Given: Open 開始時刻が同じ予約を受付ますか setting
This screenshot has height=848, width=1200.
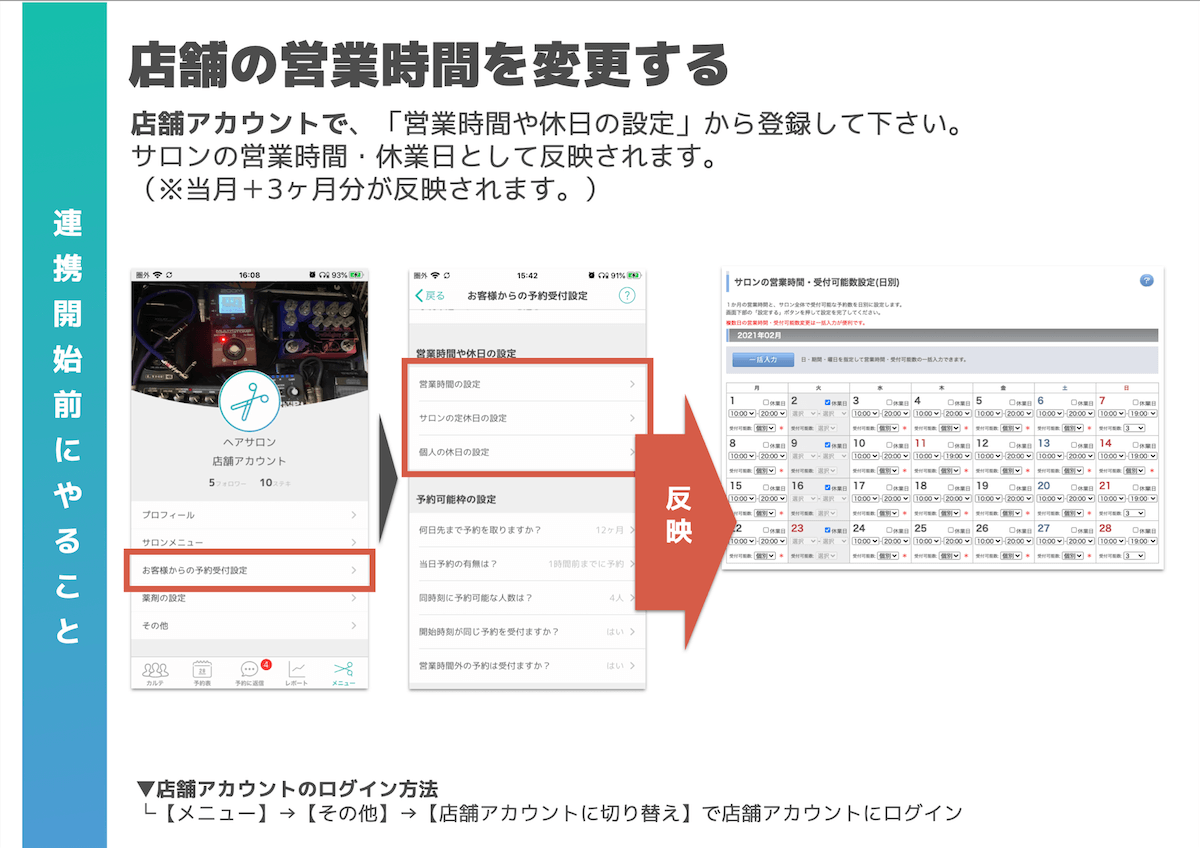Looking at the screenshot, I should 527,631.
